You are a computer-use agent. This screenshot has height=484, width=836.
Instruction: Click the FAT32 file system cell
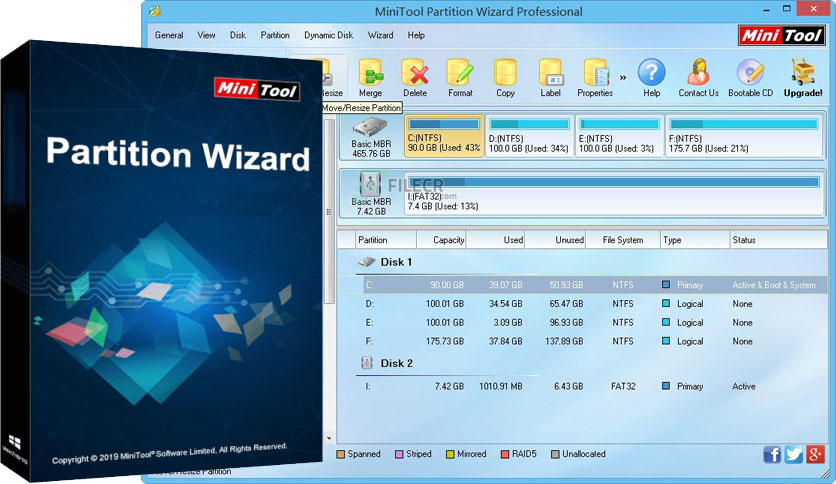pos(623,386)
